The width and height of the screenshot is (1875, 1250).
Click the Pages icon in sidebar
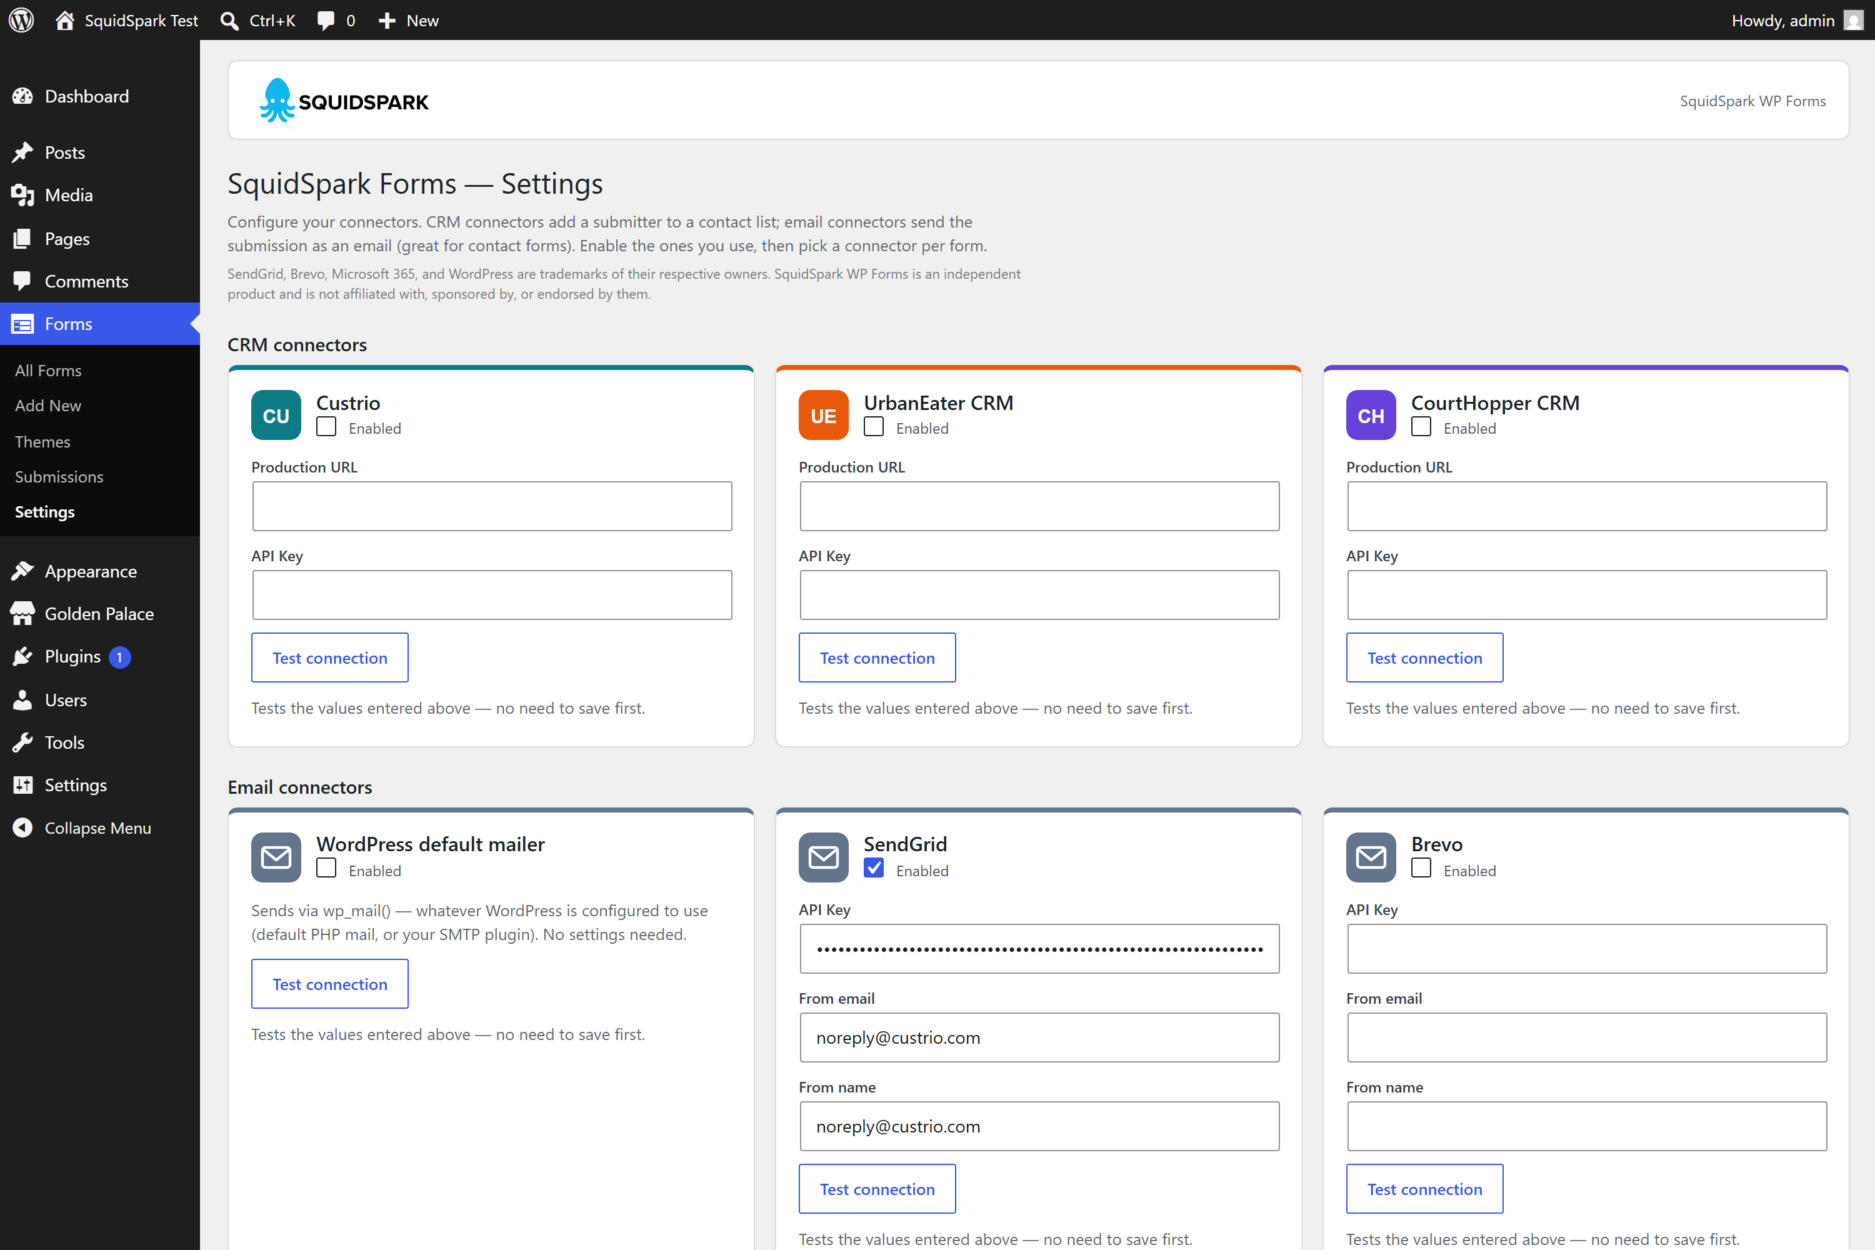22,238
